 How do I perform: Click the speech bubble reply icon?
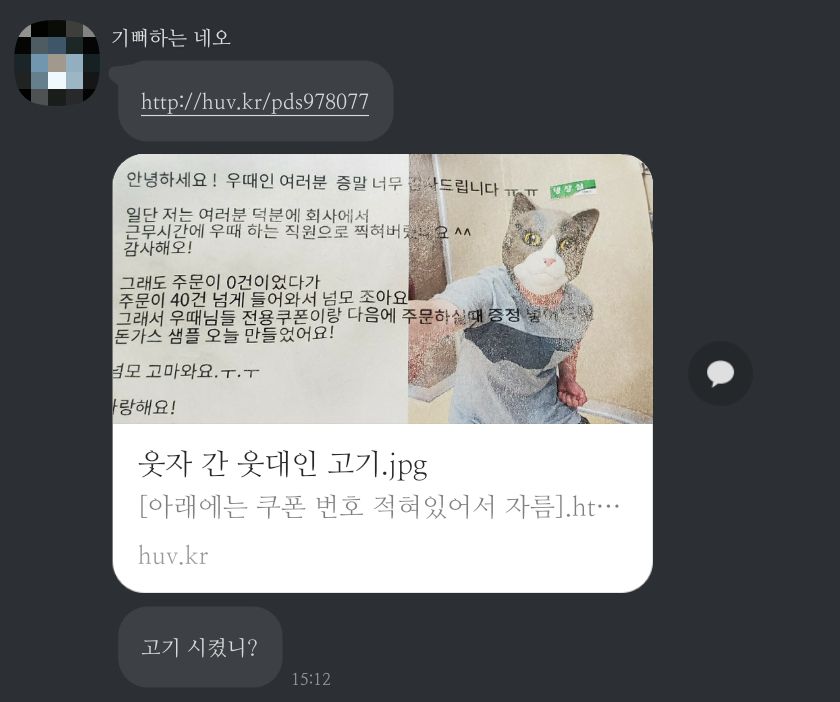click(x=720, y=373)
